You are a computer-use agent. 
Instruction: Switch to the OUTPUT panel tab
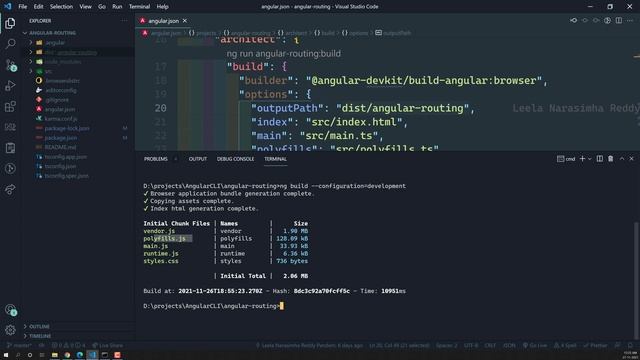[x=198, y=159]
